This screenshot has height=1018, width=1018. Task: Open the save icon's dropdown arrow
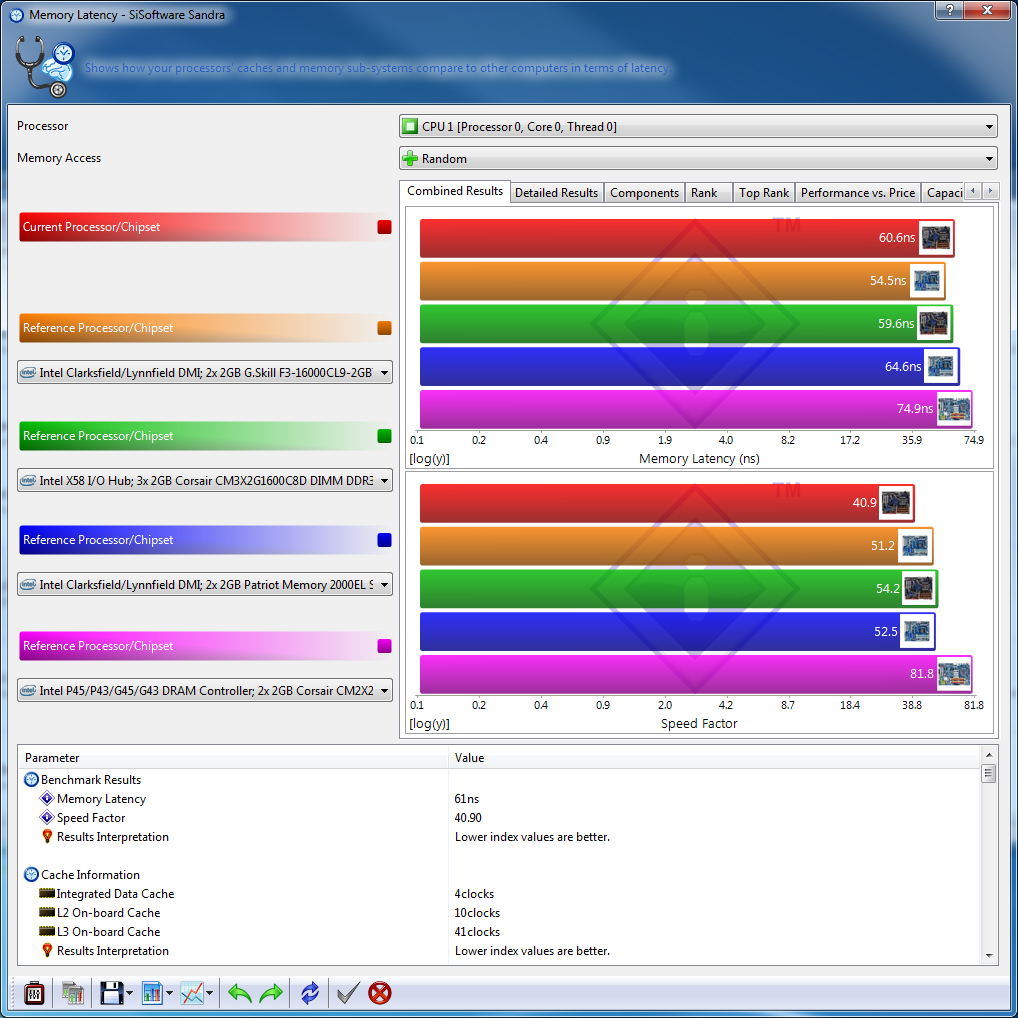click(129, 993)
